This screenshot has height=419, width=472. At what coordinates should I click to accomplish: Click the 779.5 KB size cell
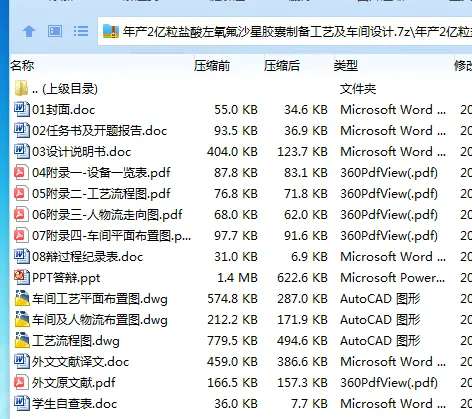(x=232, y=341)
